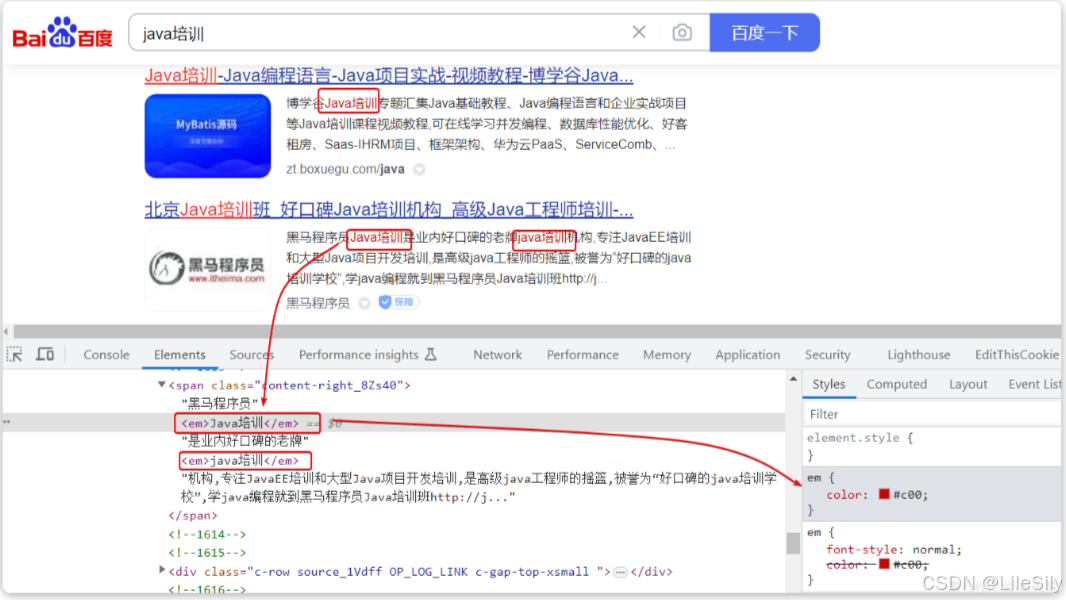Click the round icon after 黑马程序员 source

pyautogui.click(x=364, y=303)
